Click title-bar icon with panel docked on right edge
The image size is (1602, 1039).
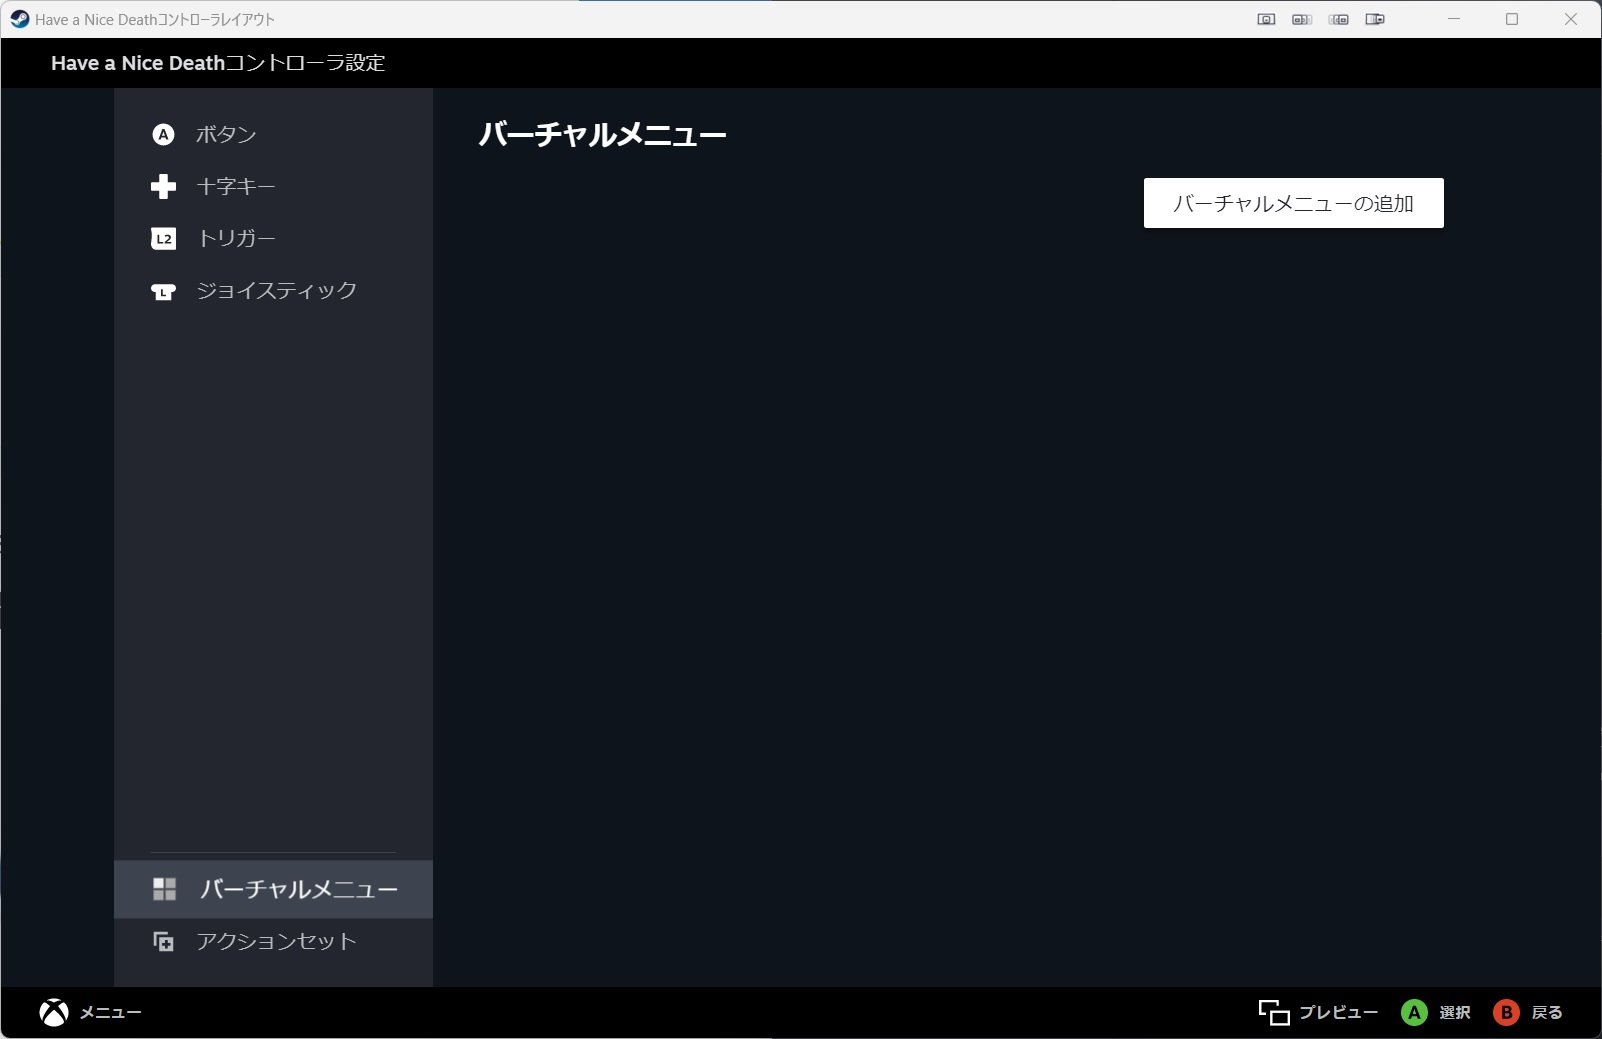tap(1375, 19)
